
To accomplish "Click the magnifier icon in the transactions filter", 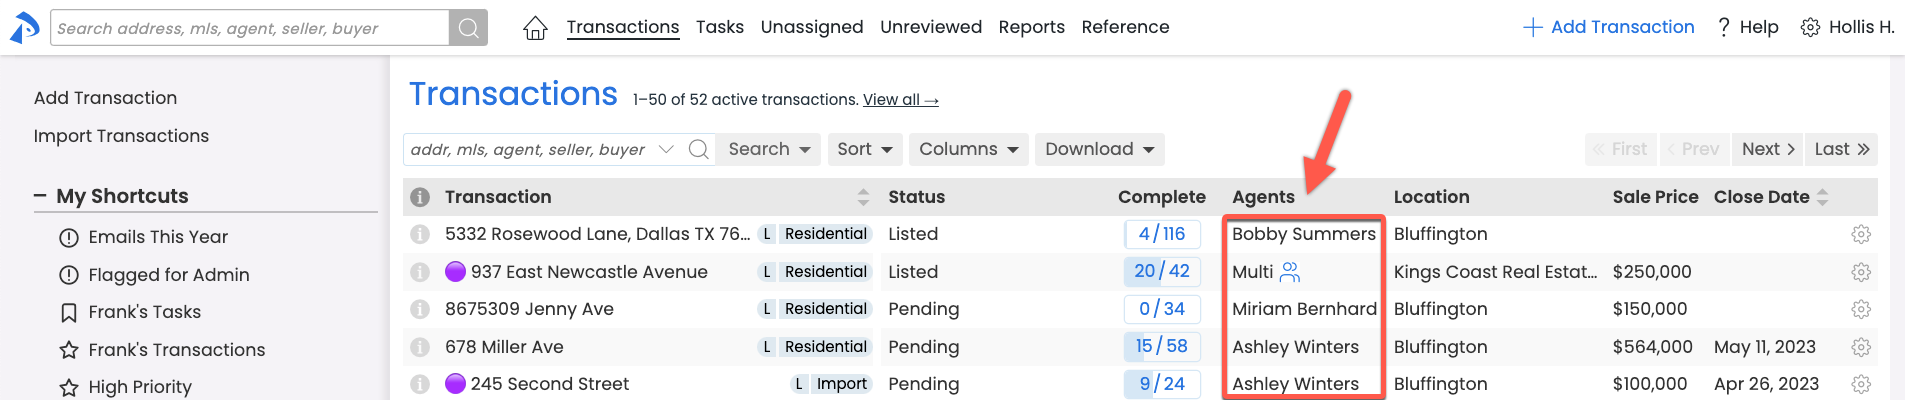I will (699, 150).
